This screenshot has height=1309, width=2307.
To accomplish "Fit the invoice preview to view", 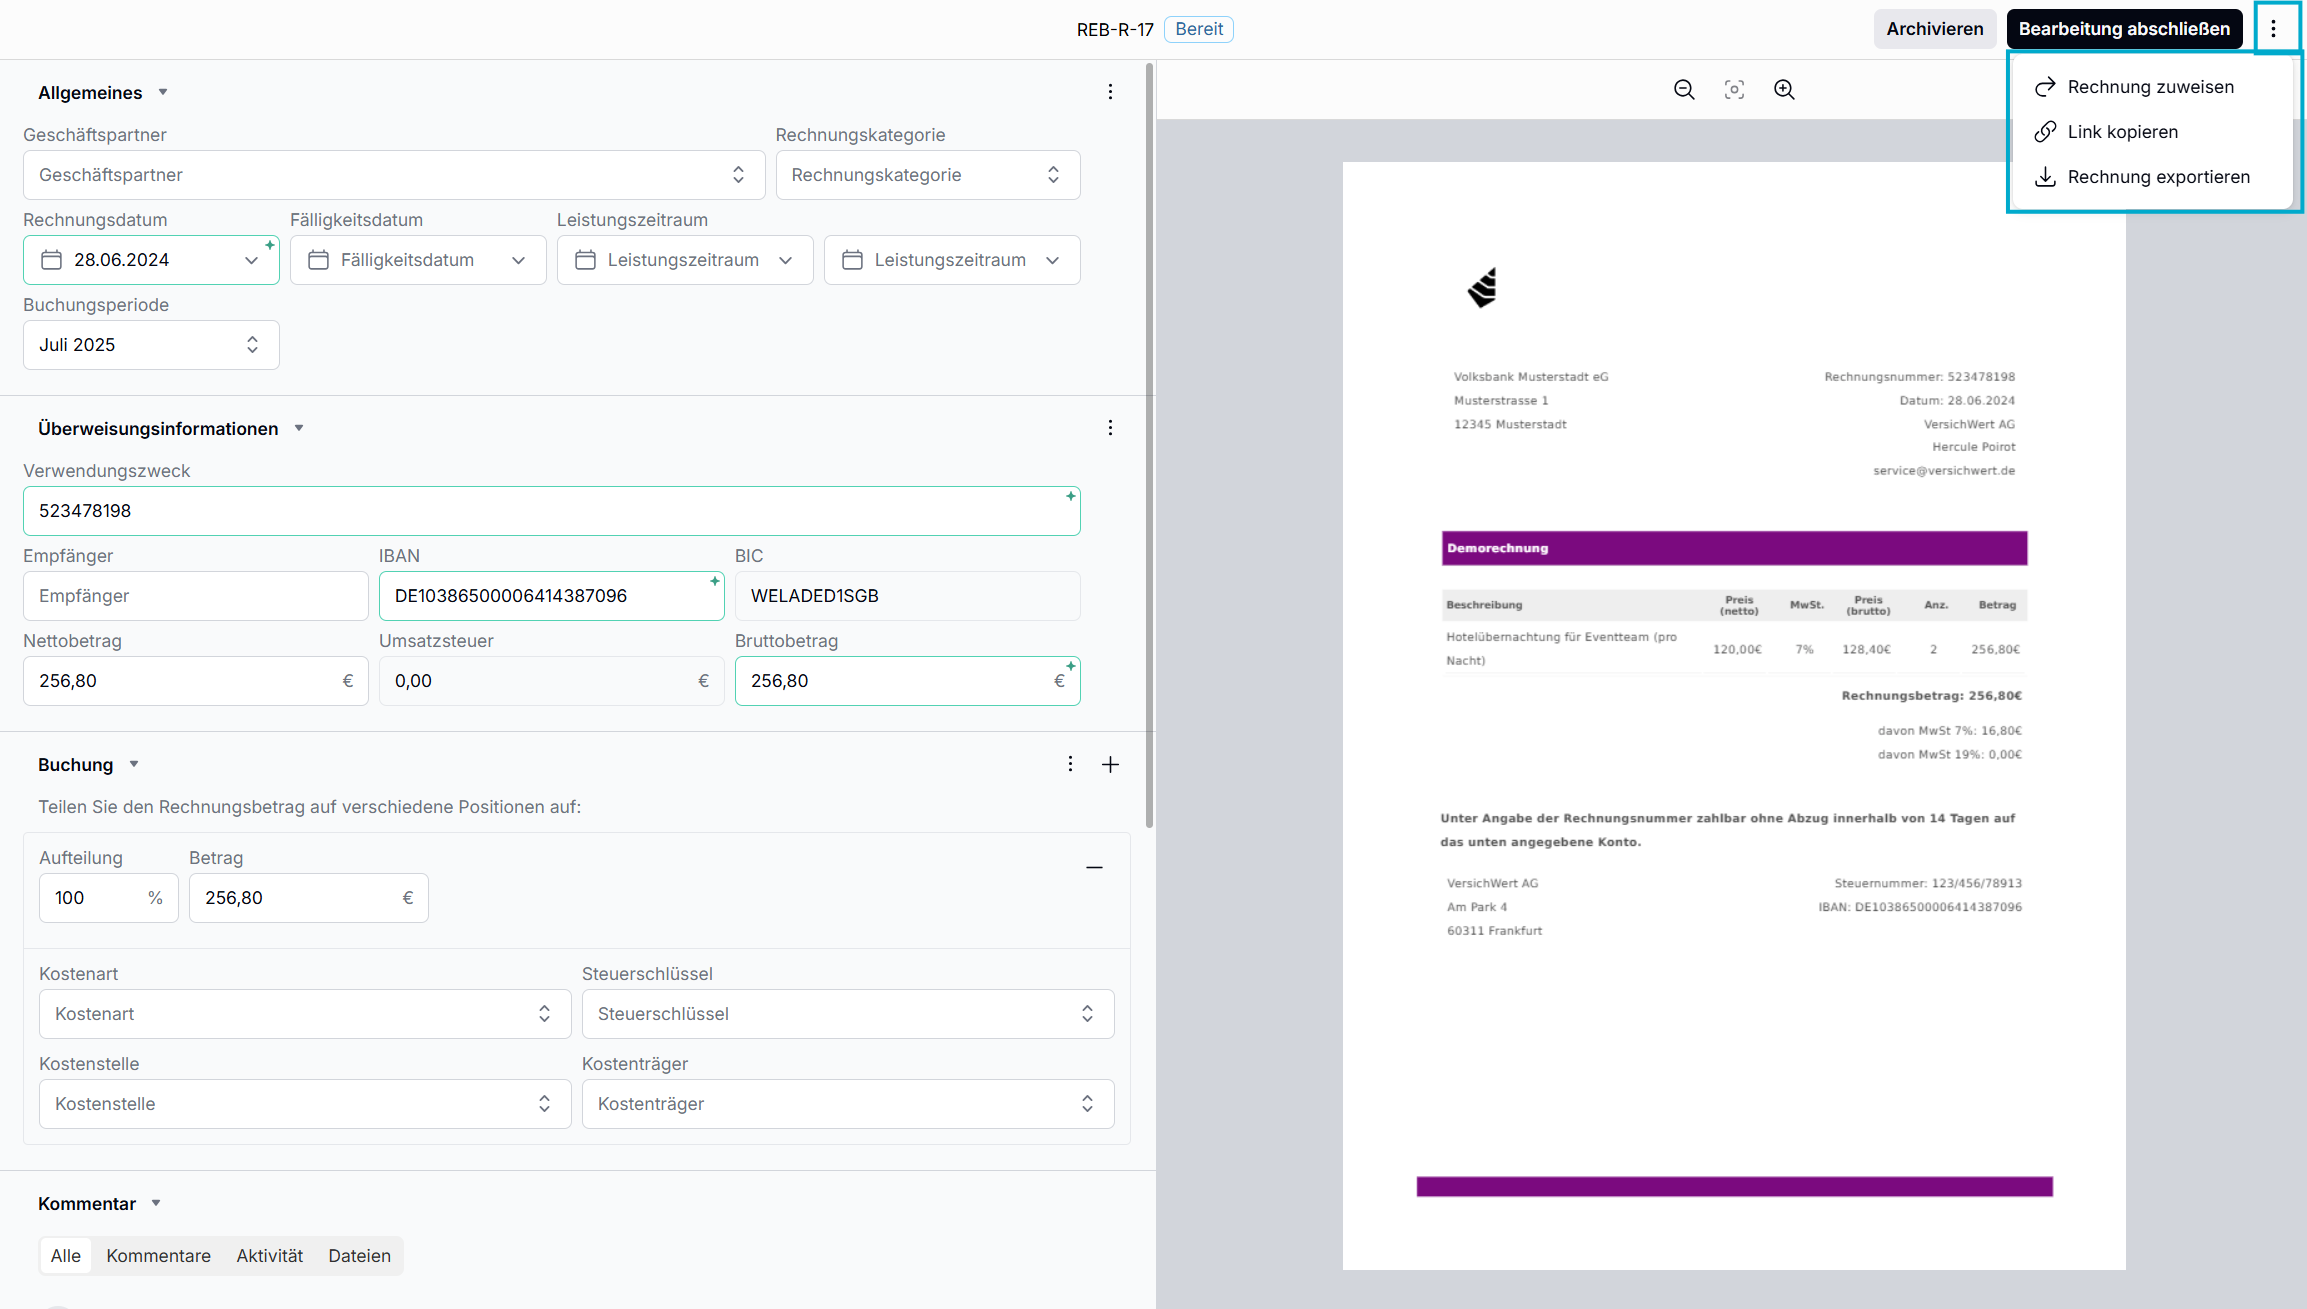I will pyautogui.click(x=1734, y=90).
